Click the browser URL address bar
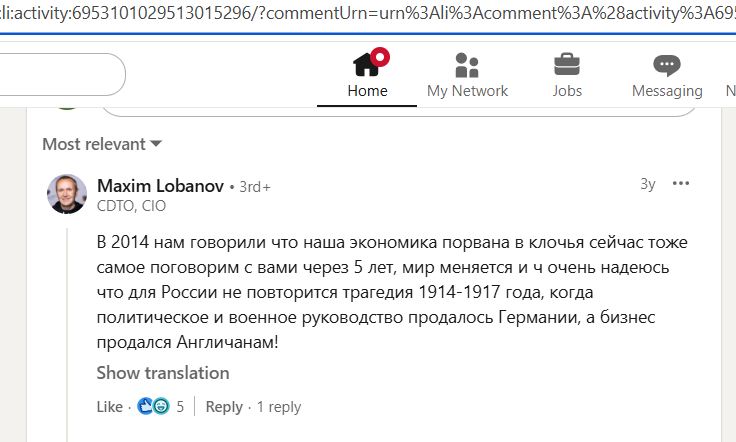 click(x=368, y=12)
